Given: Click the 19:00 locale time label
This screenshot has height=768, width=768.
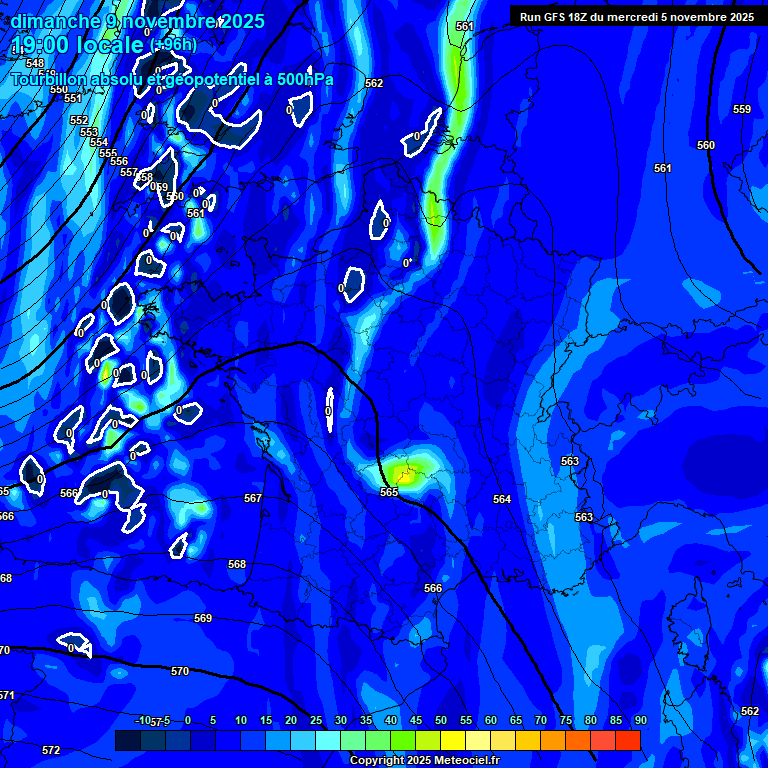Looking at the screenshot, I should click(78, 44).
